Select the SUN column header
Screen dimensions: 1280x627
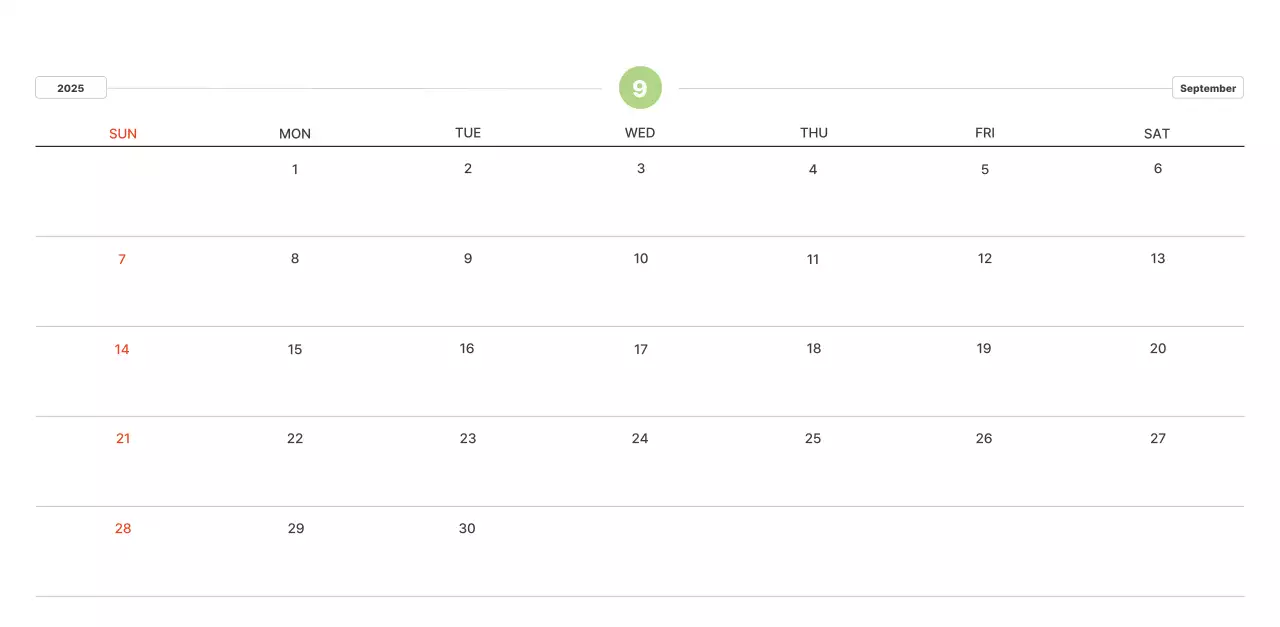coord(123,134)
